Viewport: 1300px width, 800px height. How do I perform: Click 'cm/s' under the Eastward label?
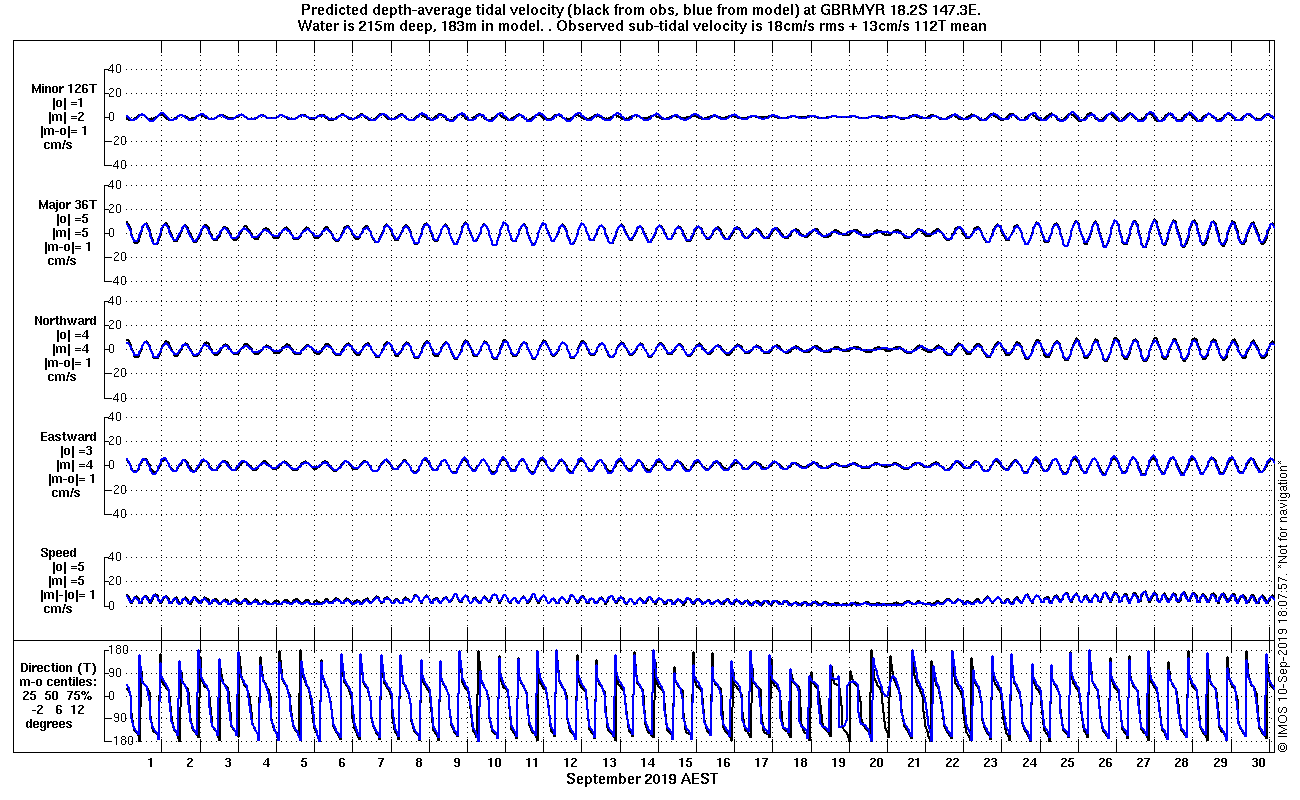66,493
